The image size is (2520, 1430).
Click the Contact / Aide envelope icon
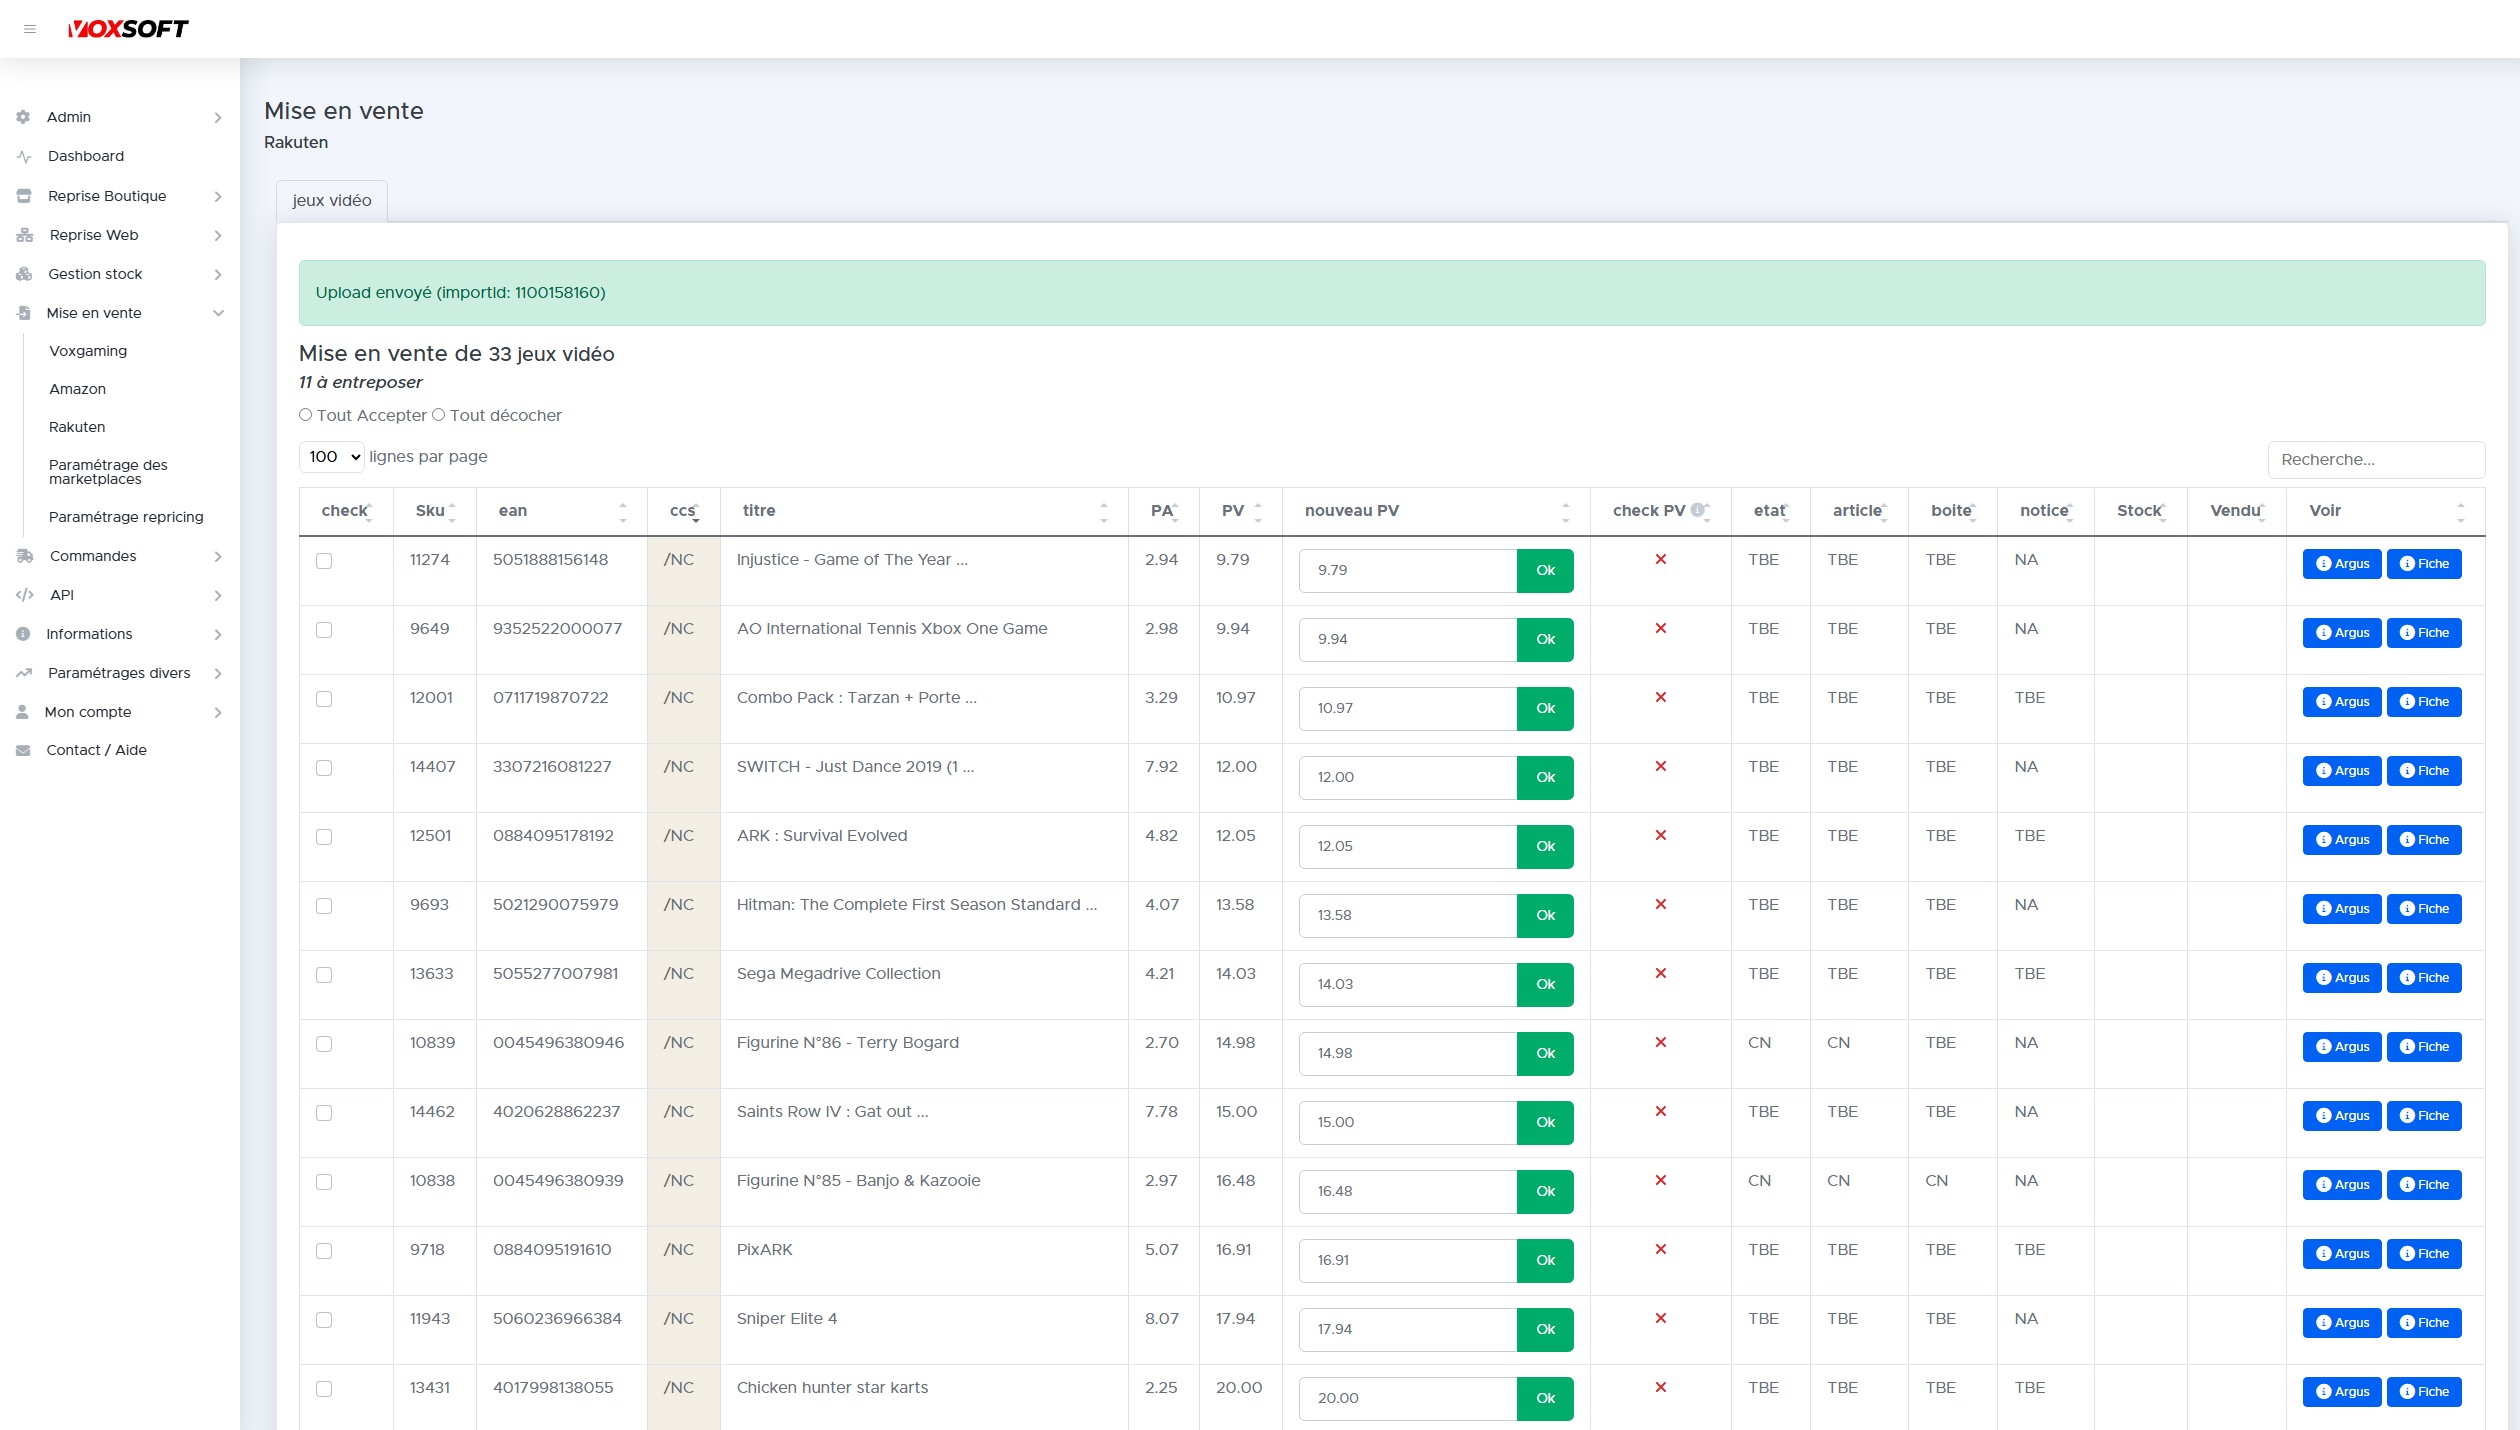coord(23,750)
